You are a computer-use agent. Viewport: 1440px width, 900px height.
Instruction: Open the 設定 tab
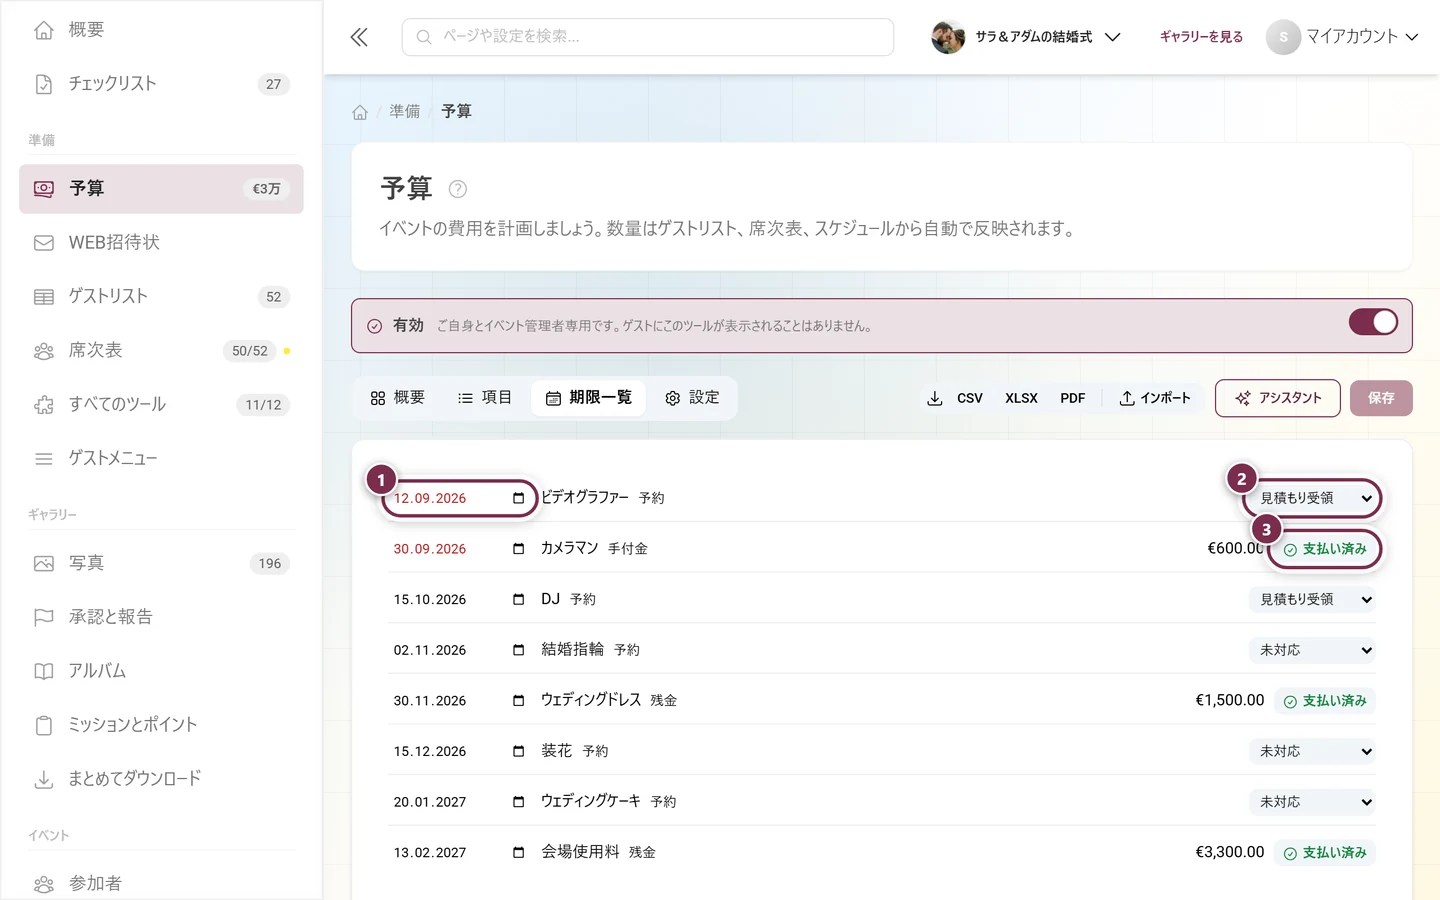[692, 398]
